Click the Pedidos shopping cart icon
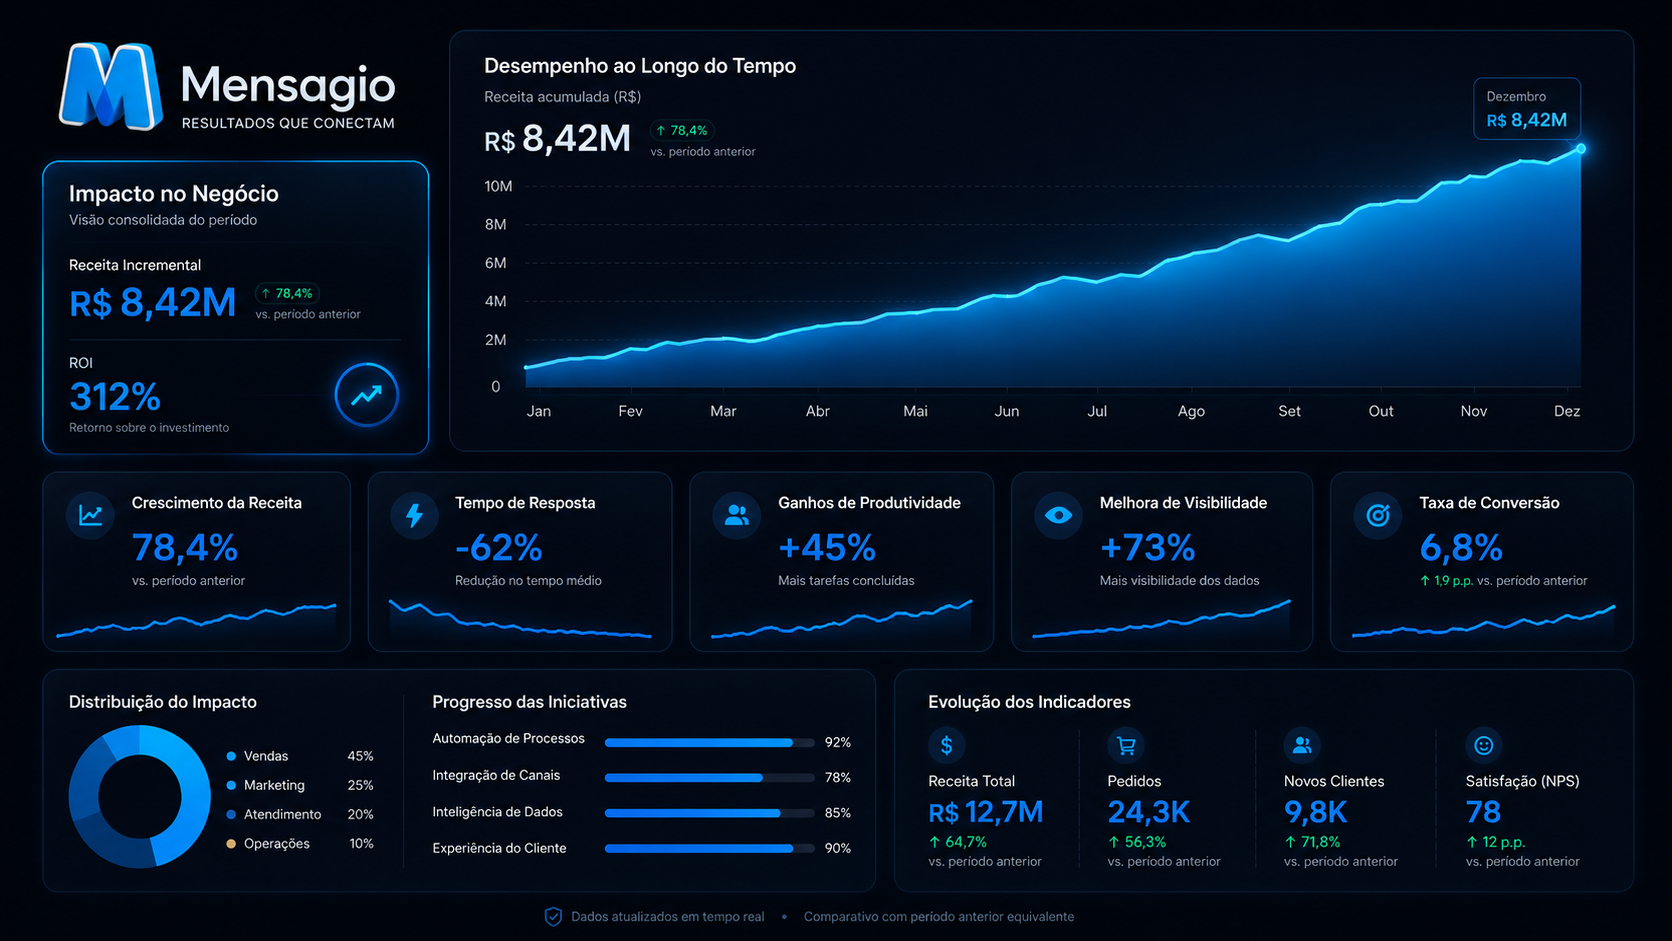Screen dimensions: 1672x941 click(1126, 745)
